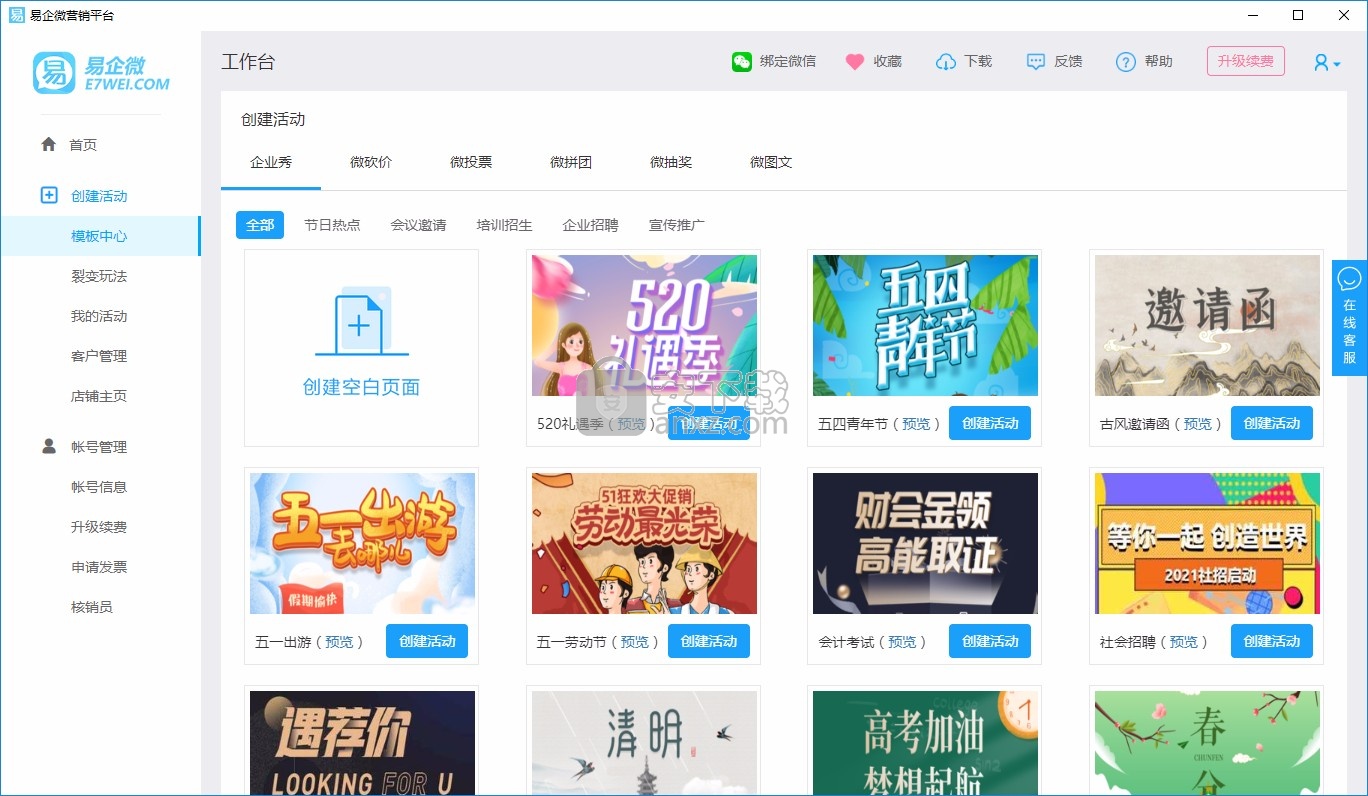Click the 财会金领 template thumbnail

925,543
